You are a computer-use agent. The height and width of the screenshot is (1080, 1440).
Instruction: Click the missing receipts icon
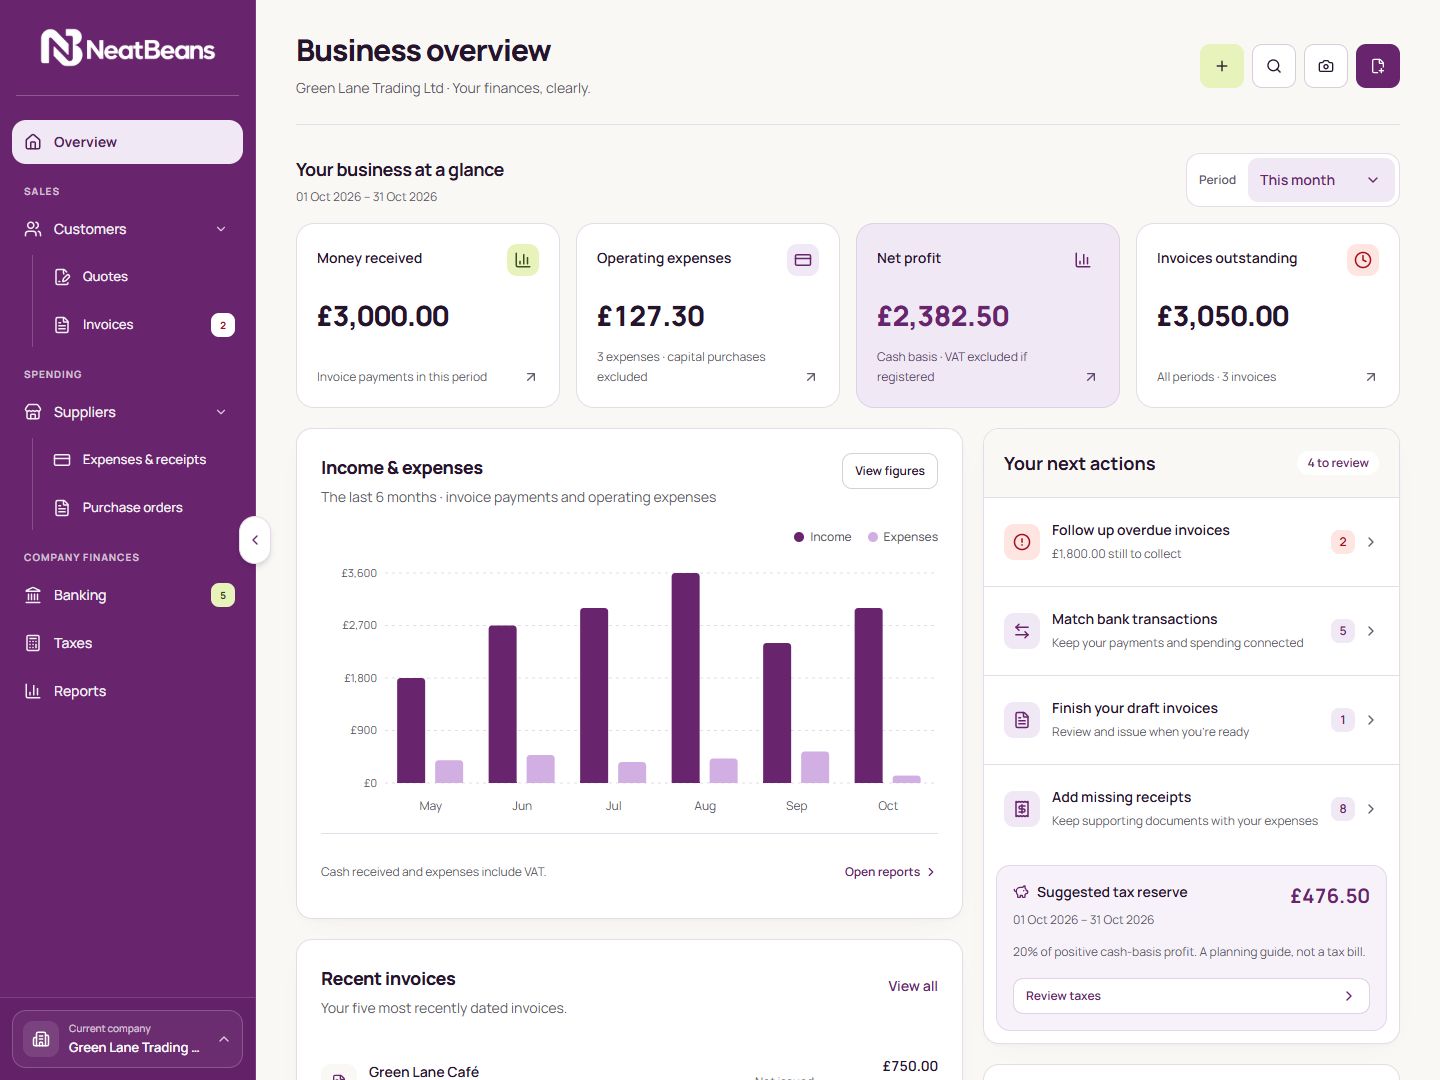(1022, 809)
